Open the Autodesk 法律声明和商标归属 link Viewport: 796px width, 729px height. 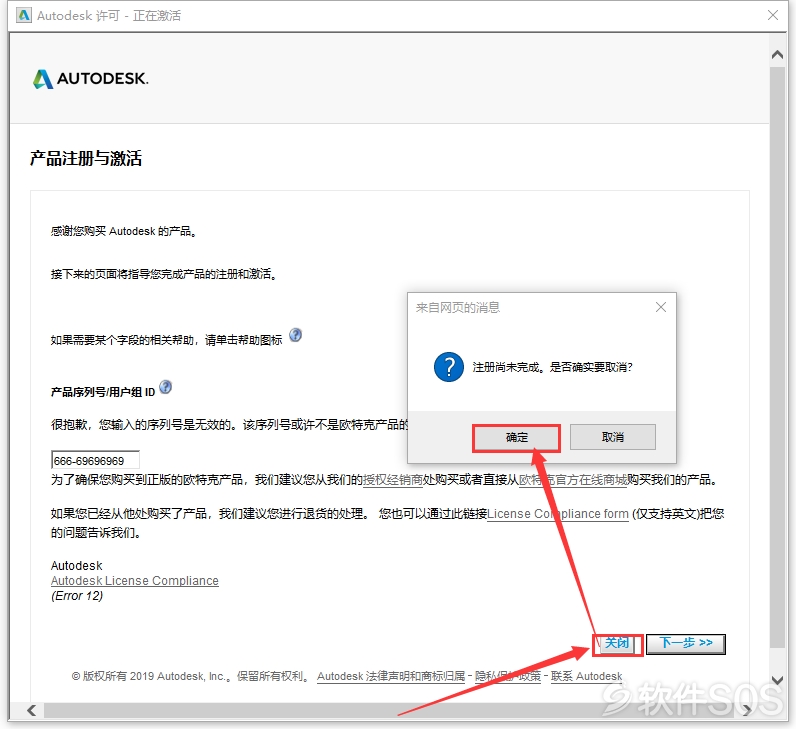point(391,676)
